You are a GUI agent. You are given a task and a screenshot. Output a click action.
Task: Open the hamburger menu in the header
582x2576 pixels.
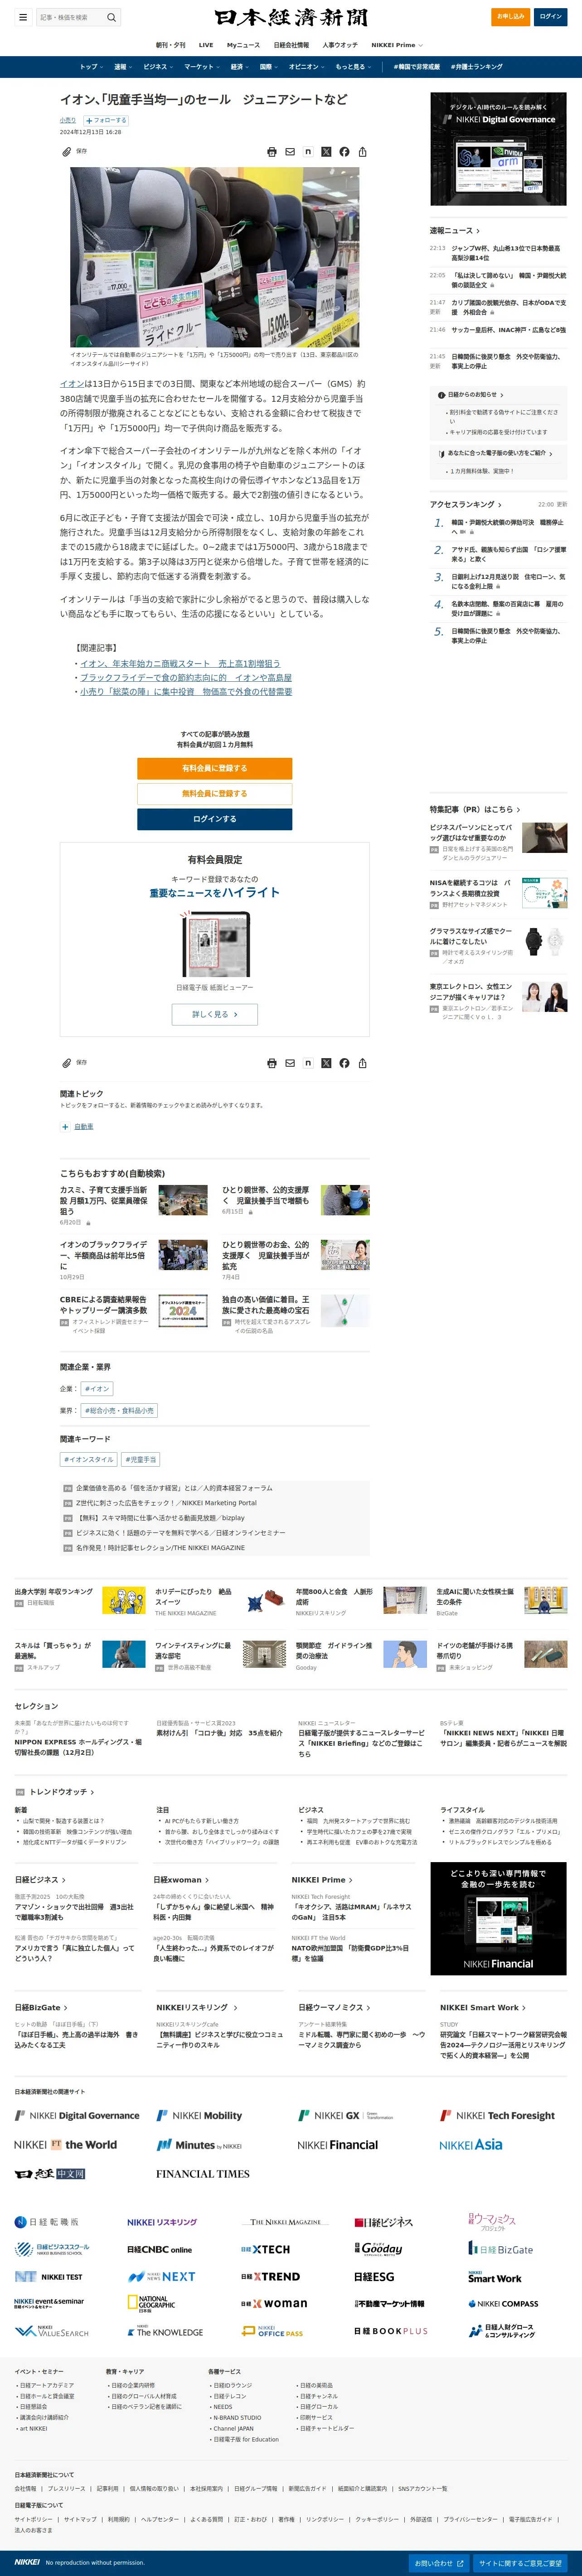point(23,17)
